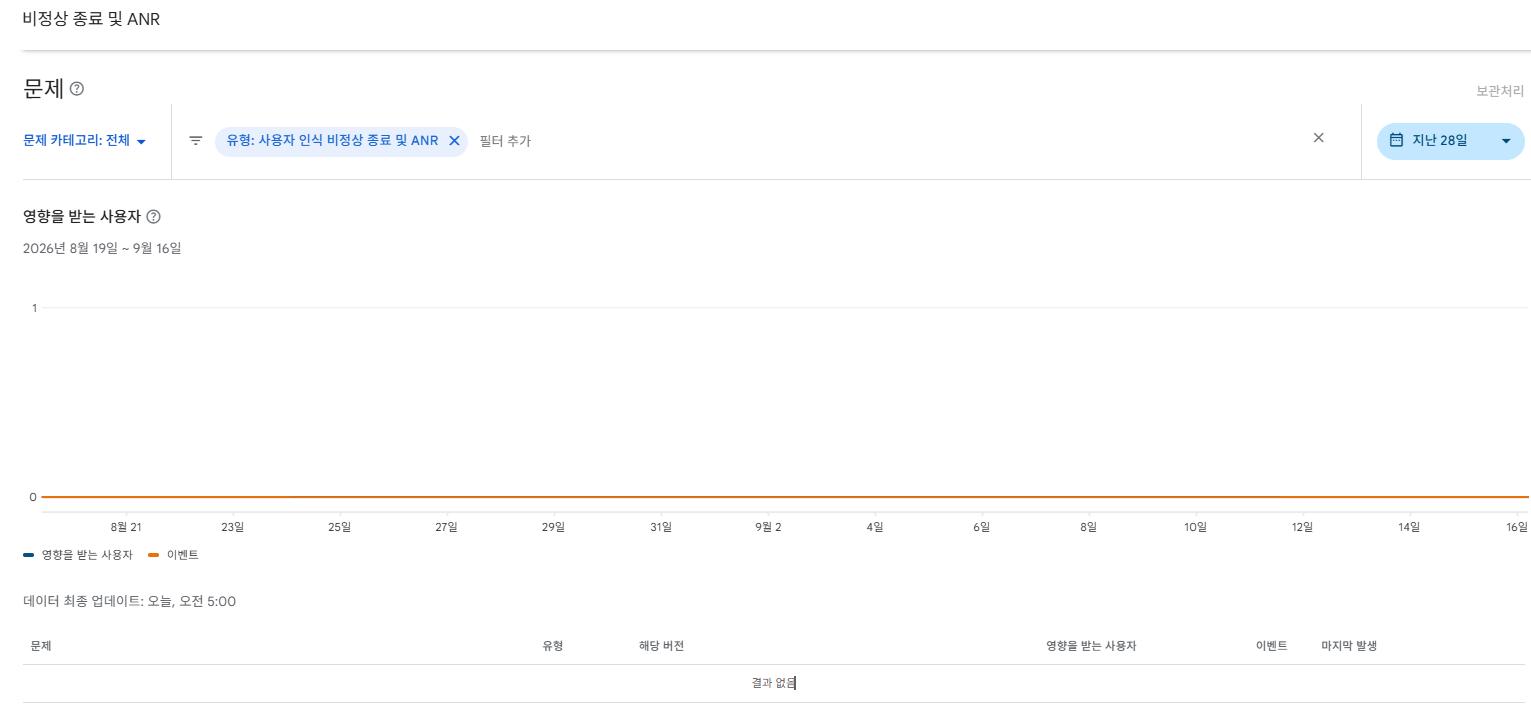Click calendar icon in date range button

click(1396, 140)
